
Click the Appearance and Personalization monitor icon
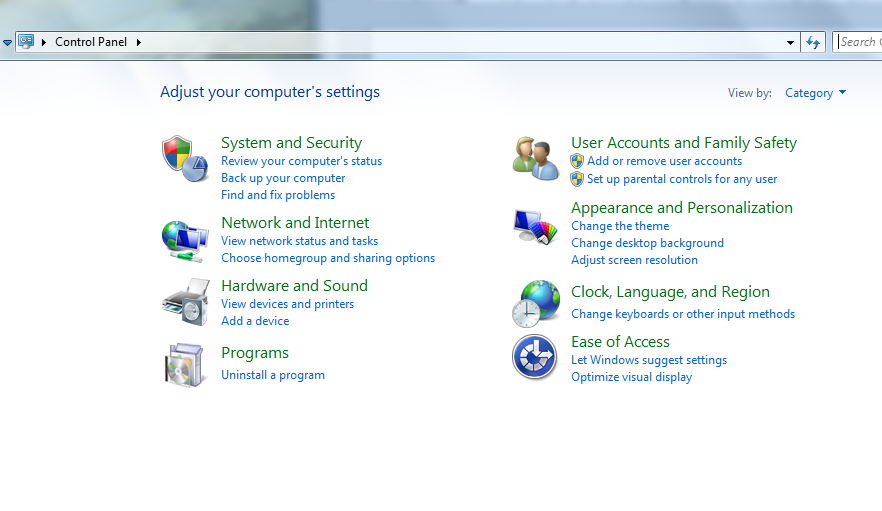(x=535, y=227)
